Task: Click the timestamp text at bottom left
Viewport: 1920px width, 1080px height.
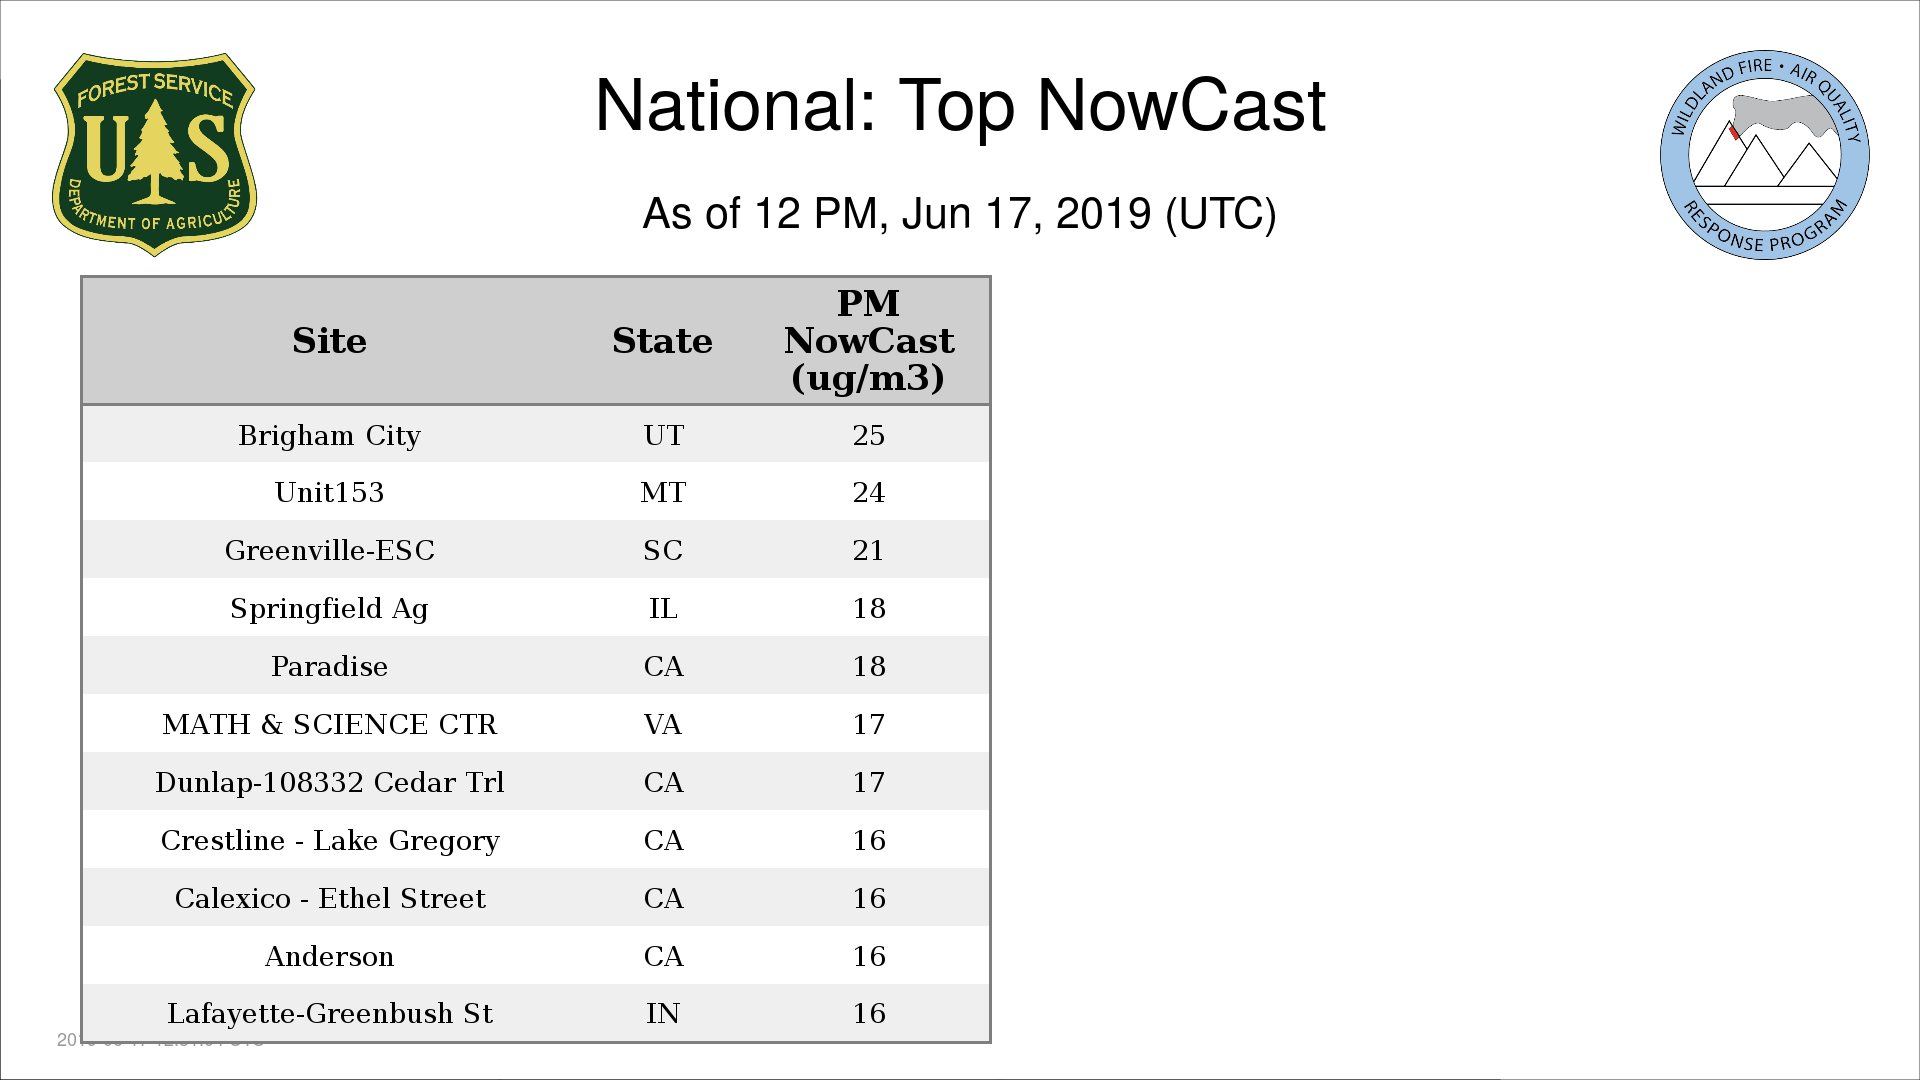Action: [68, 1041]
